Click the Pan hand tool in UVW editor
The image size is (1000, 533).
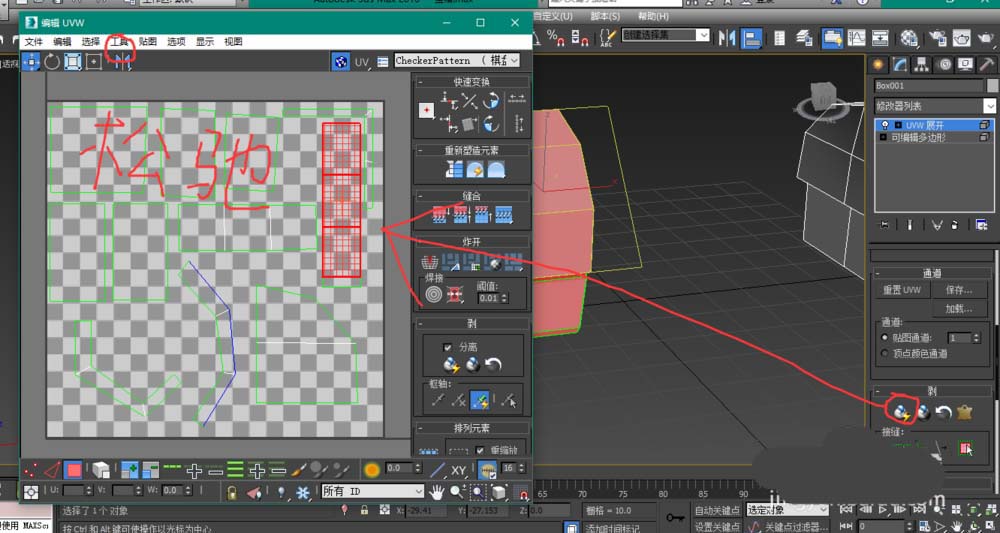click(437, 492)
